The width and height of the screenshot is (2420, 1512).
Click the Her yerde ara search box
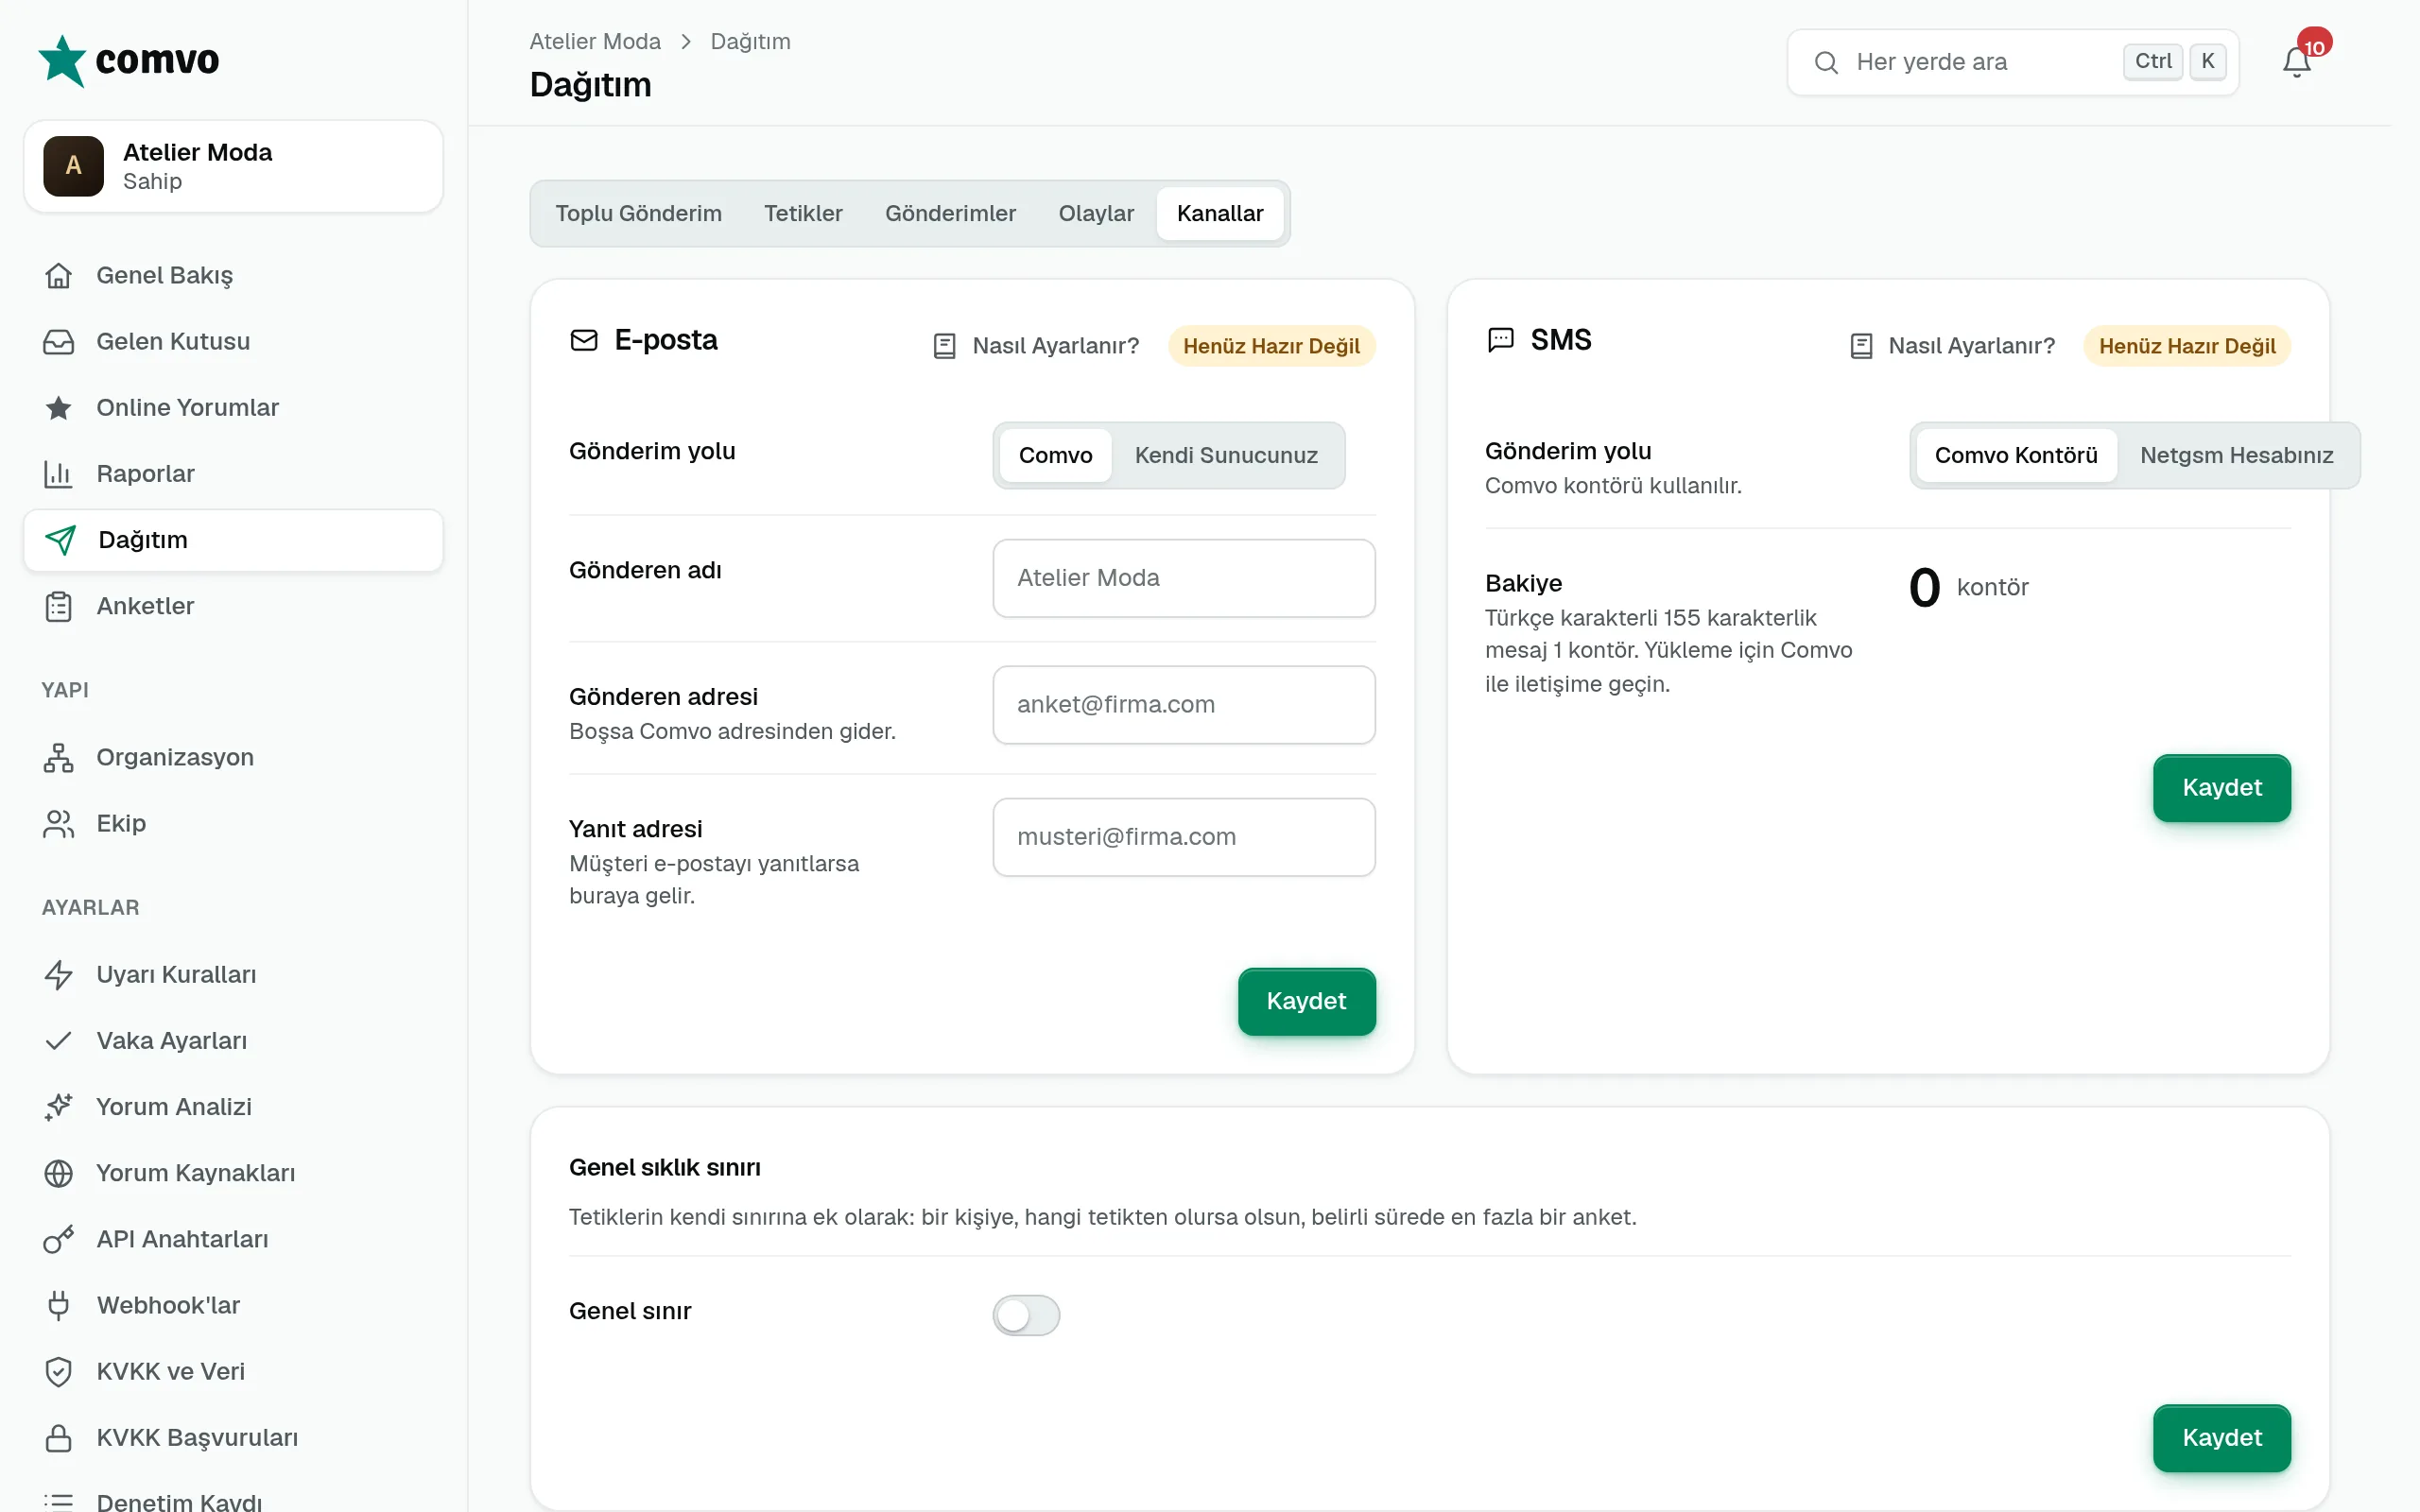[x=2012, y=62]
